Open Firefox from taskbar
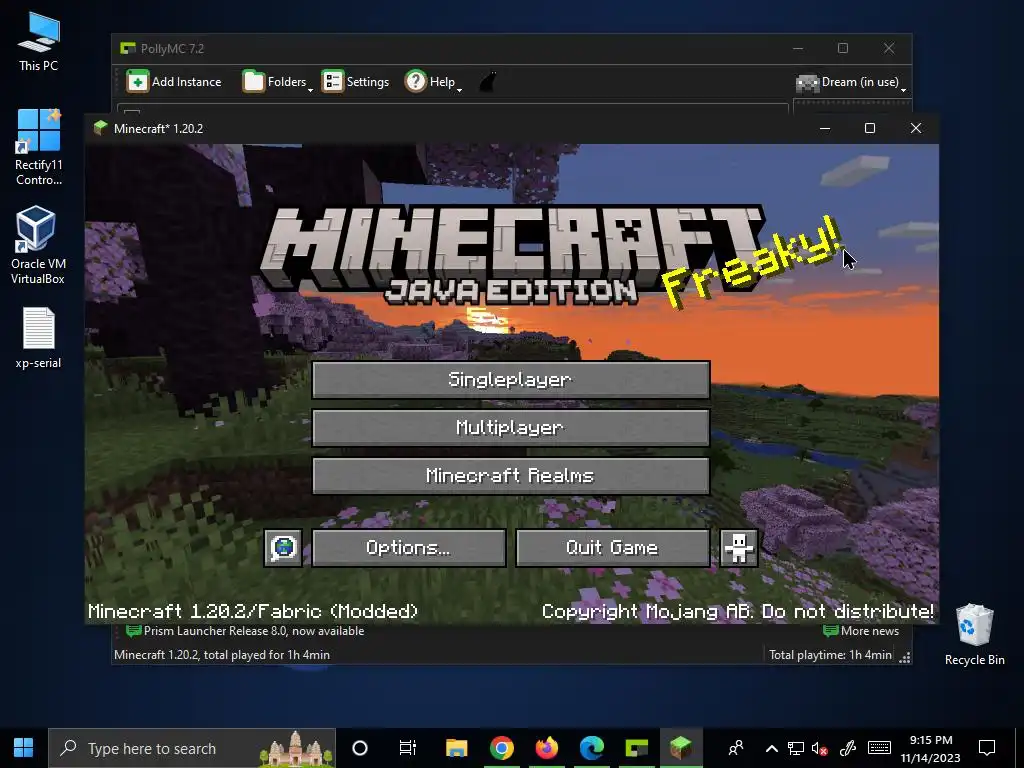The image size is (1024, 768). [x=547, y=748]
